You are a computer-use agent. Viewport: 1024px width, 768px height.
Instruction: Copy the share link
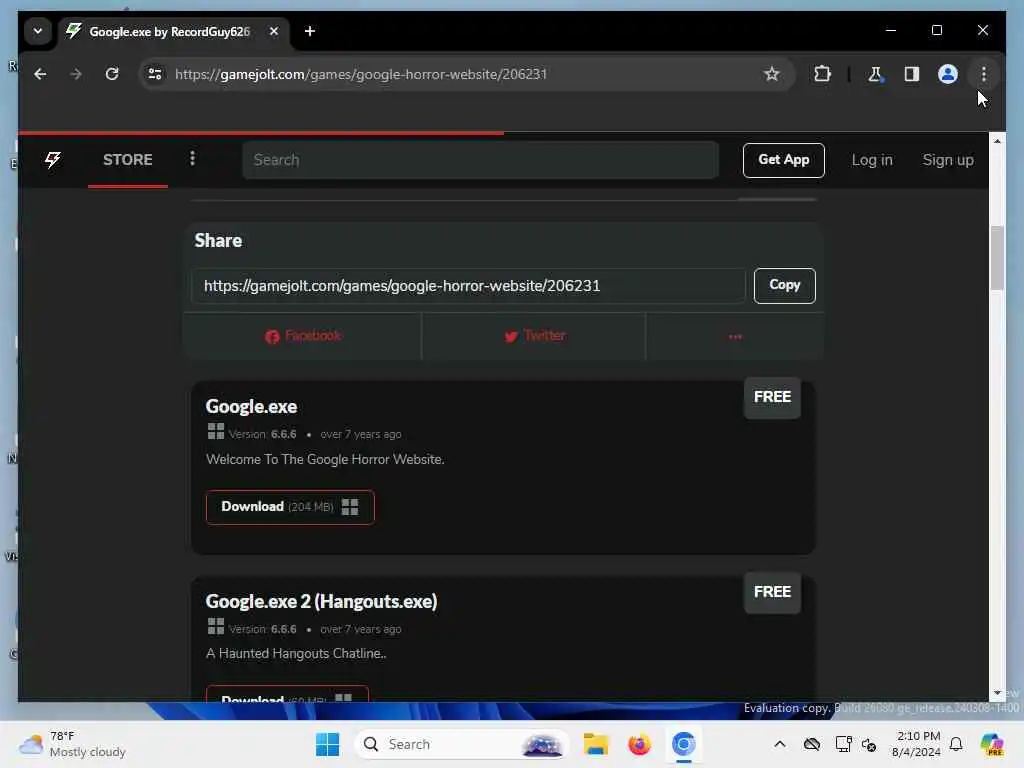(784, 285)
